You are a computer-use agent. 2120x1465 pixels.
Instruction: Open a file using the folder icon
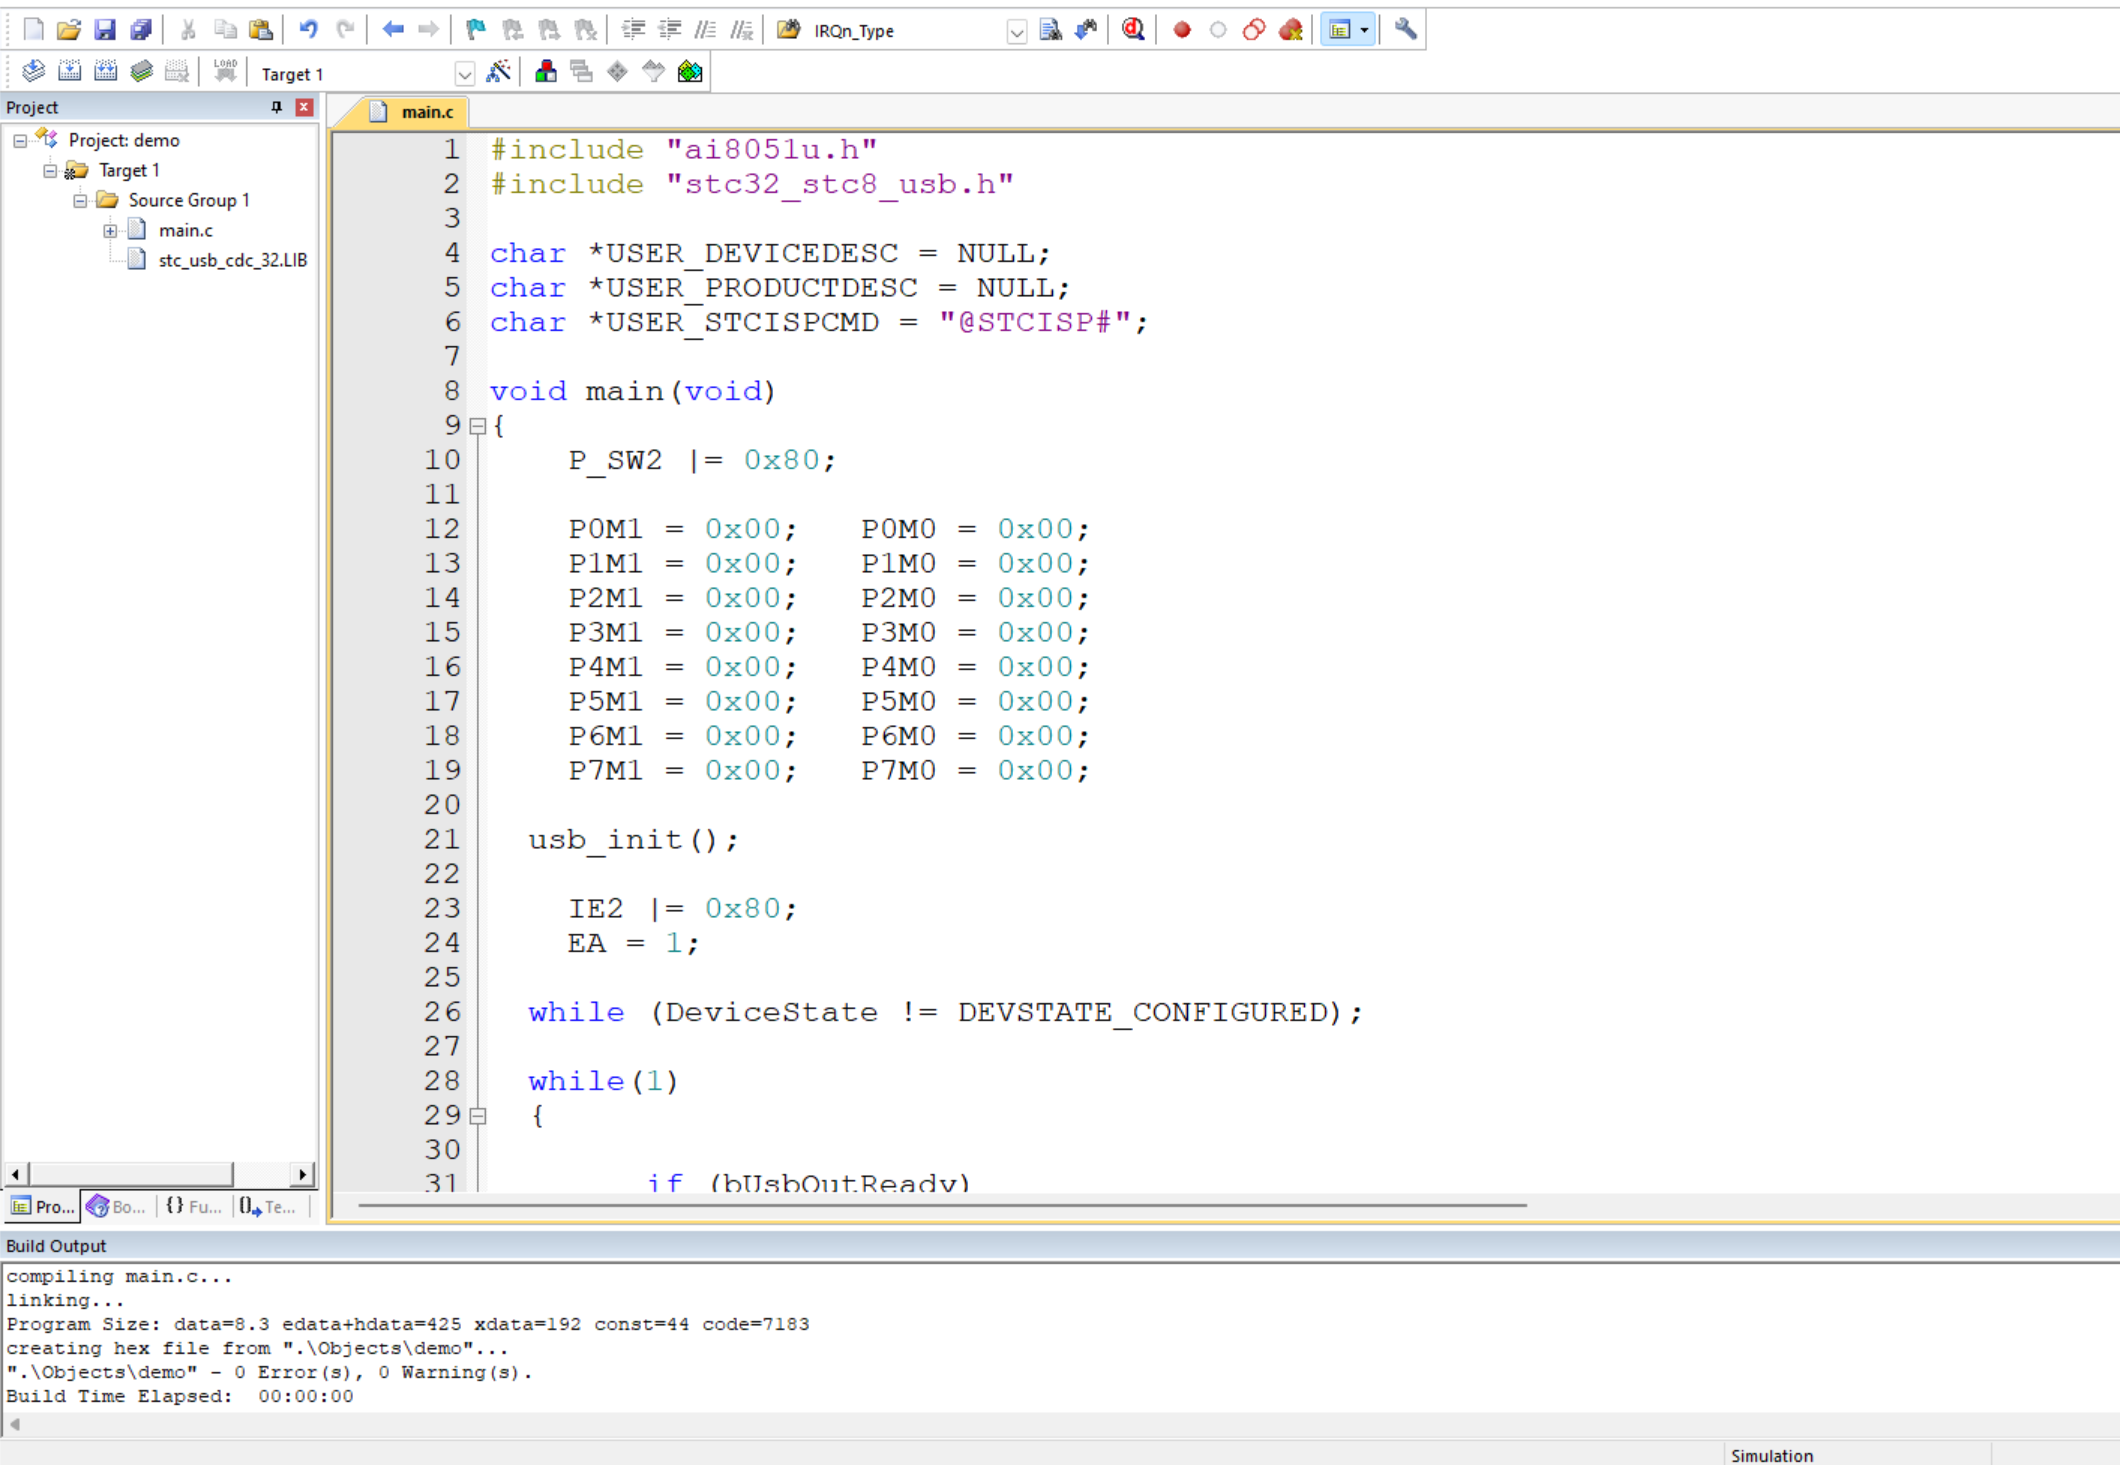tap(69, 30)
